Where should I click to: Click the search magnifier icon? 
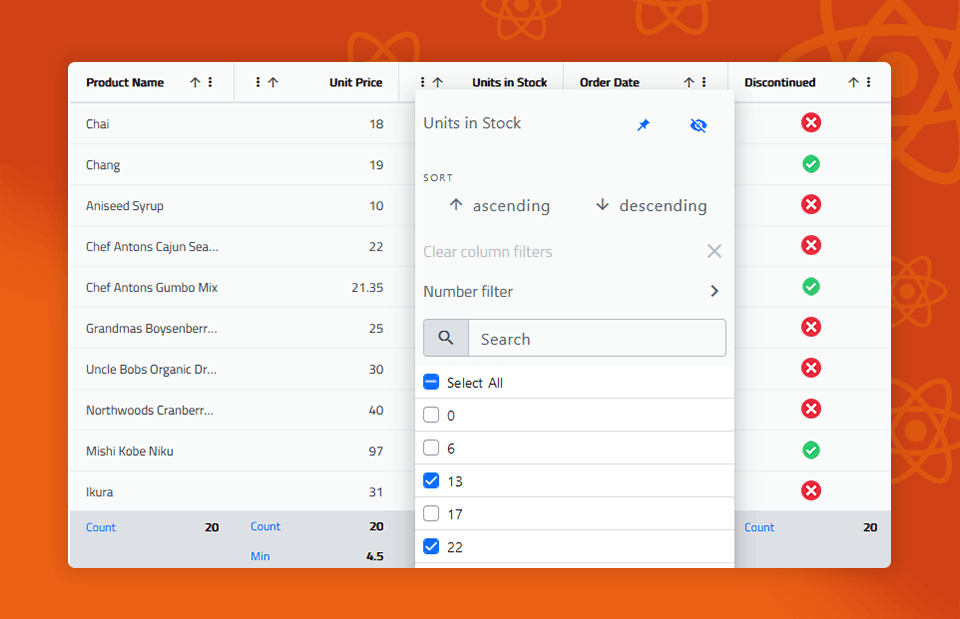[x=446, y=338]
